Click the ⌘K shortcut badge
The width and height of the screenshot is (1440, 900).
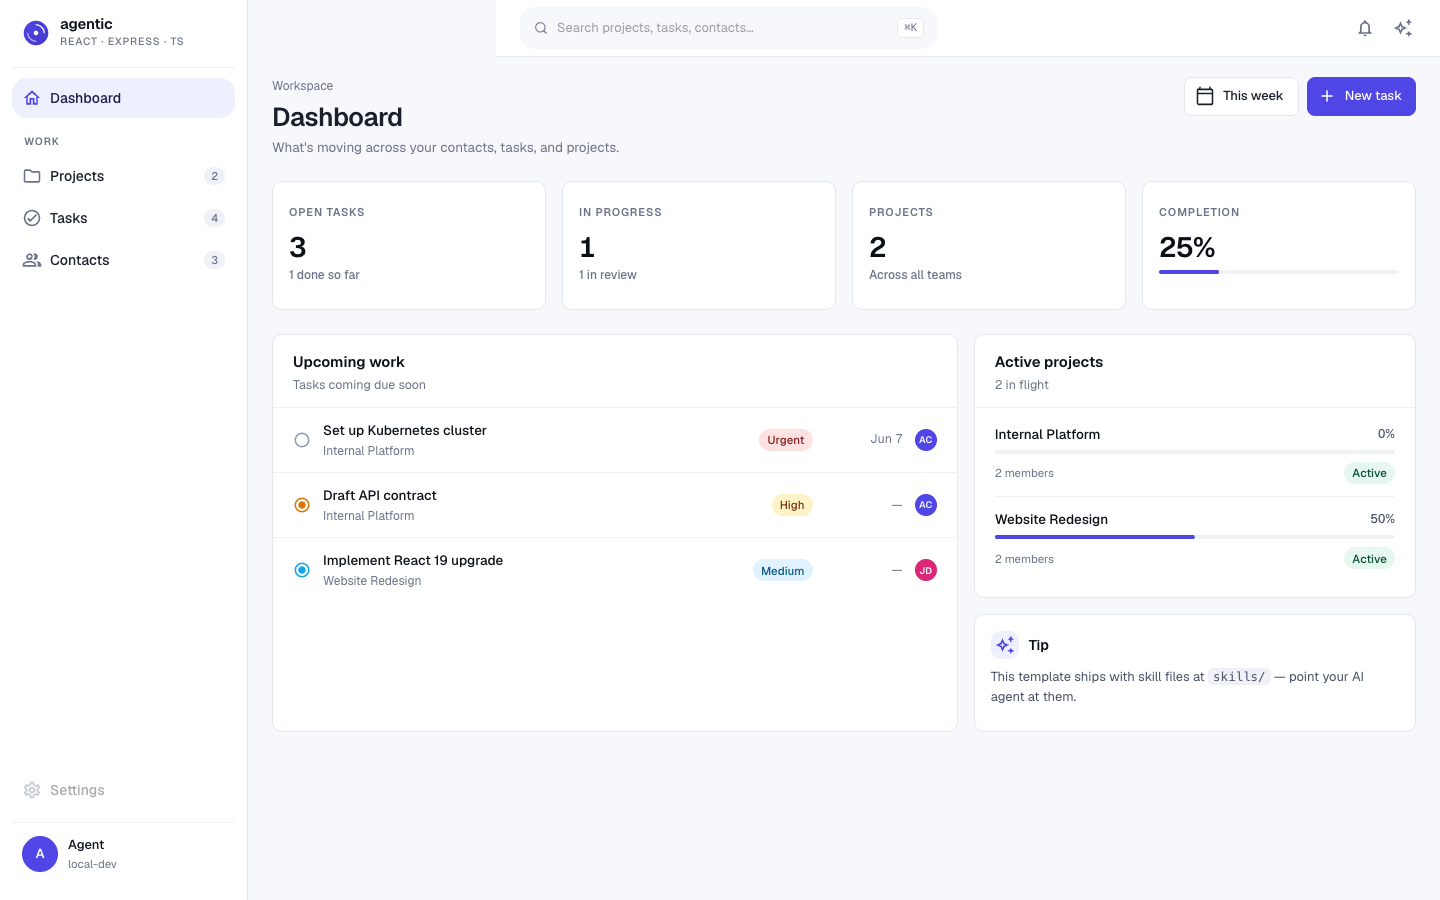pyautogui.click(x=910, y=28)
